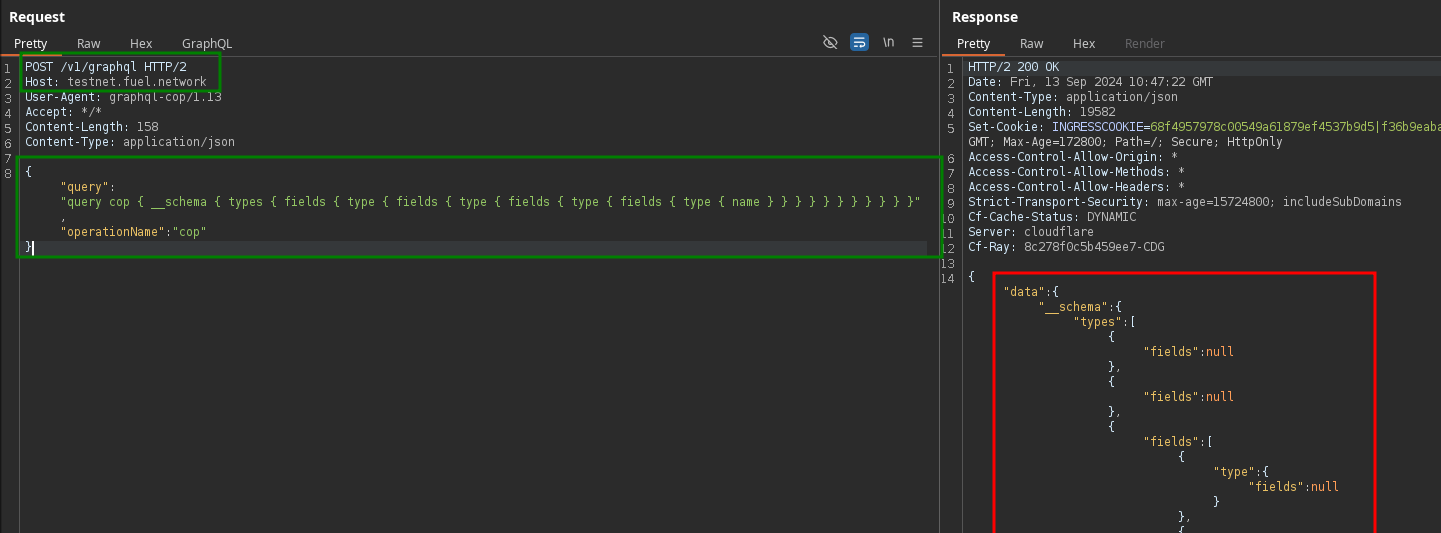Screen dimensions: 1441x533
Task: Click the Request panel title
Action: [x=37, y=17]
